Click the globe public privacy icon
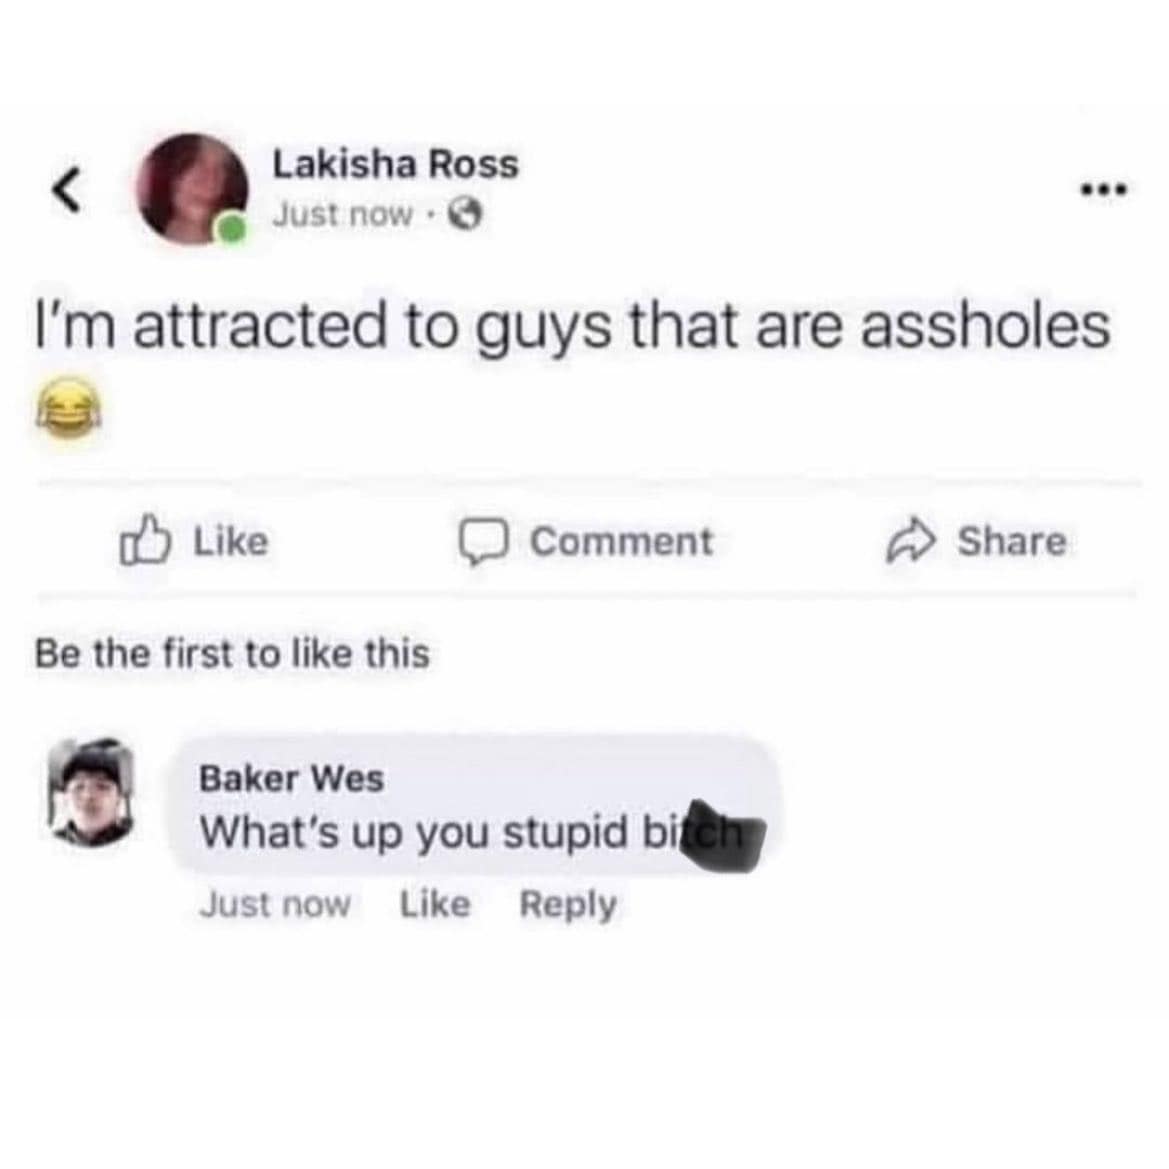 [465, 215]
